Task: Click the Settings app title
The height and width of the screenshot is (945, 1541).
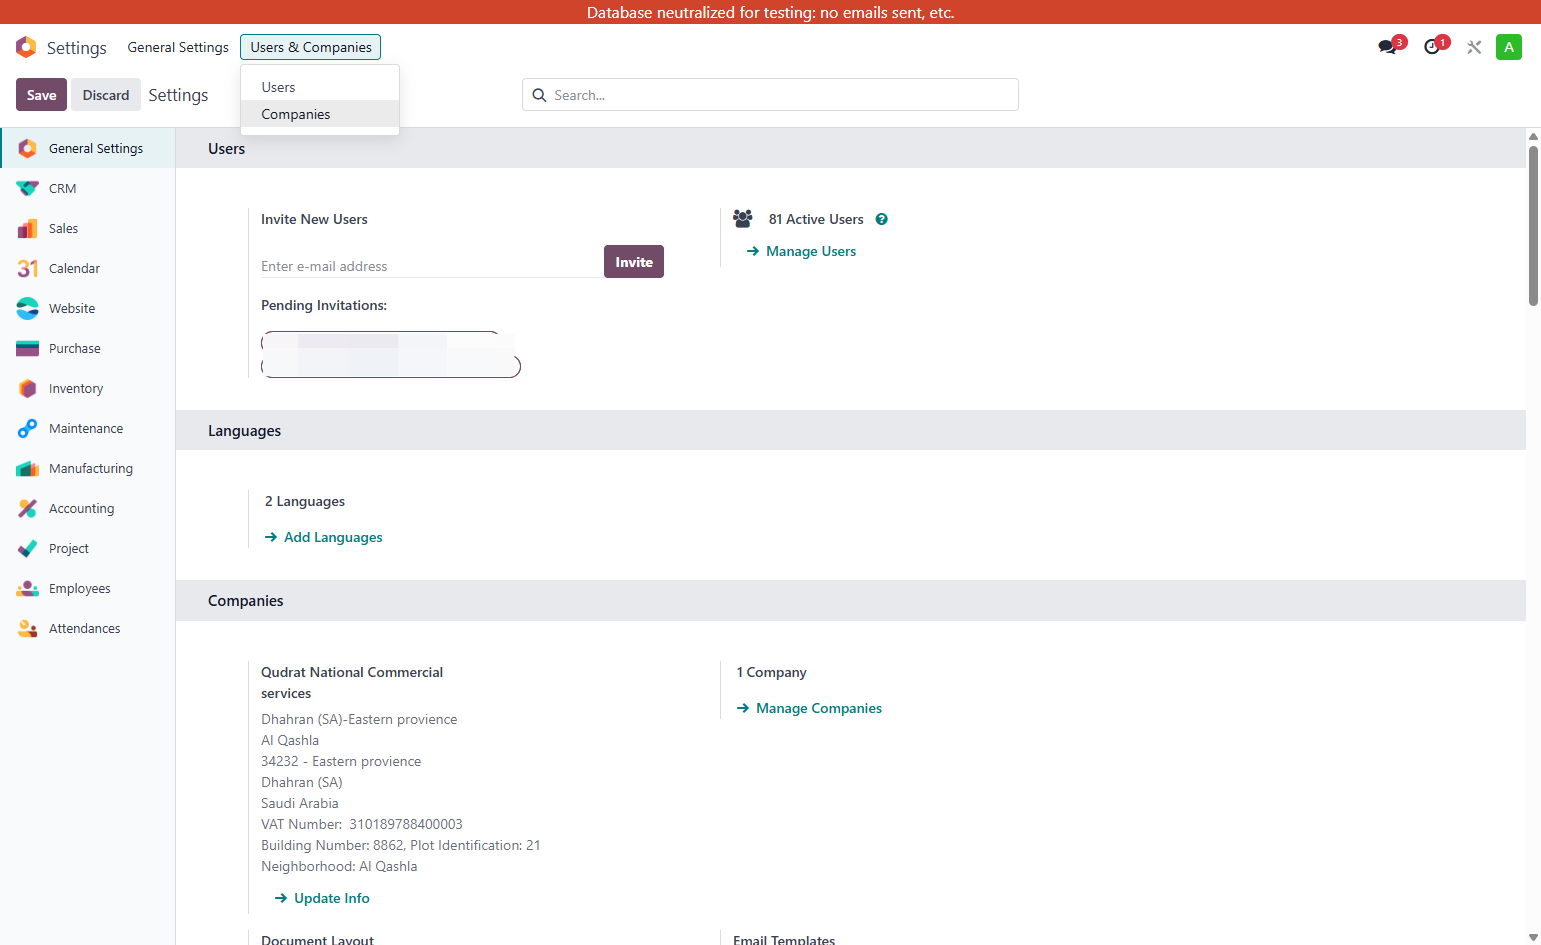Action: pos(77,48)
